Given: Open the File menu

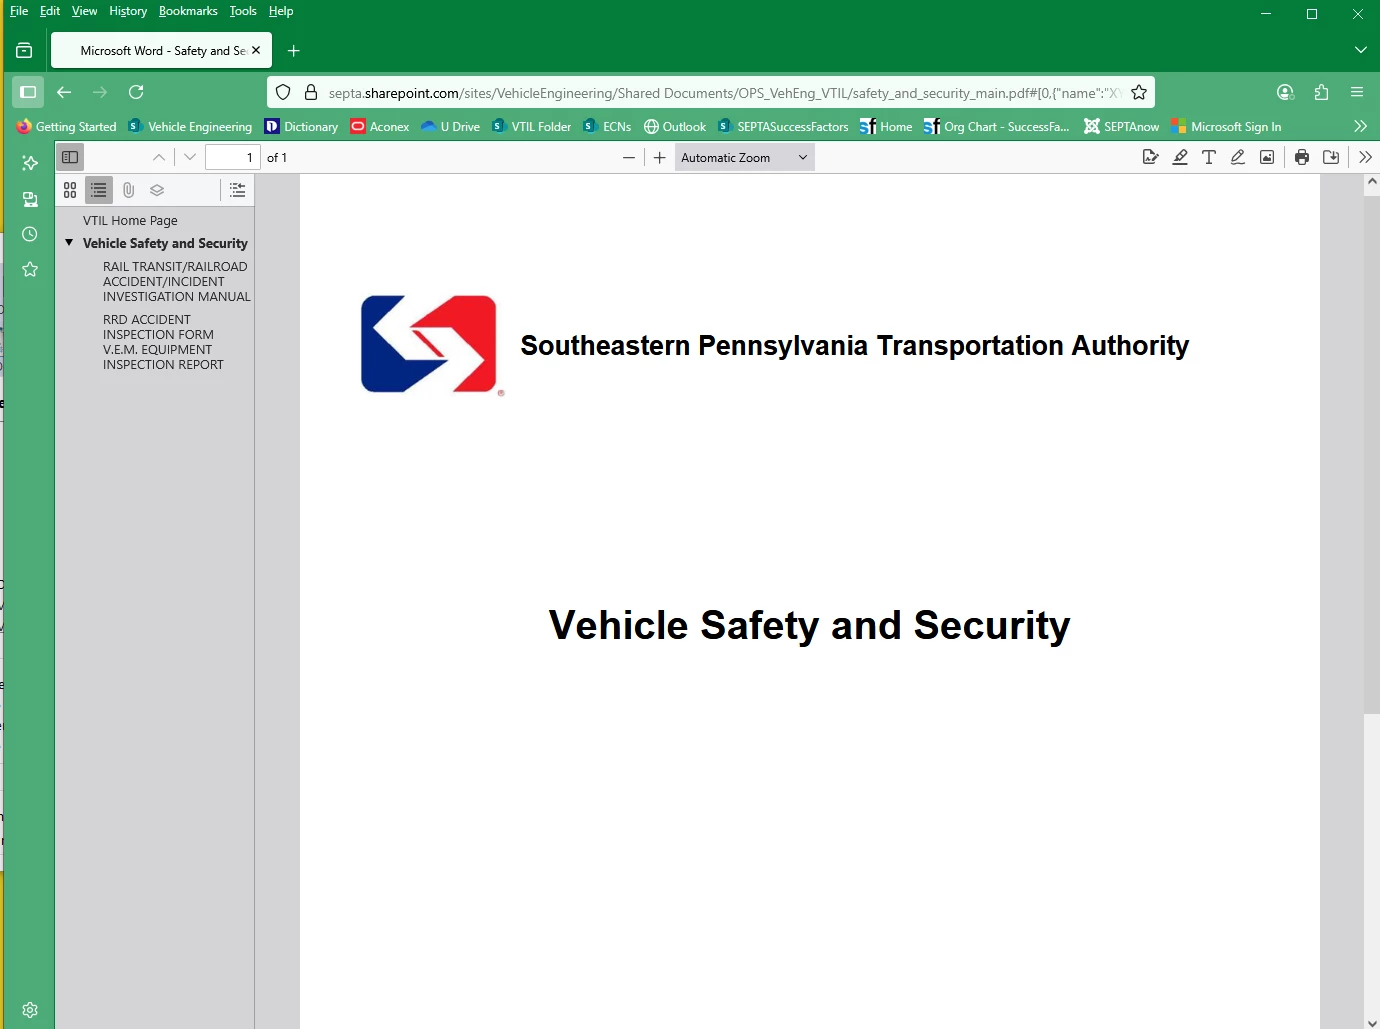Looking at the screenshot, I should pyautogui.click(x=19, y=11).
